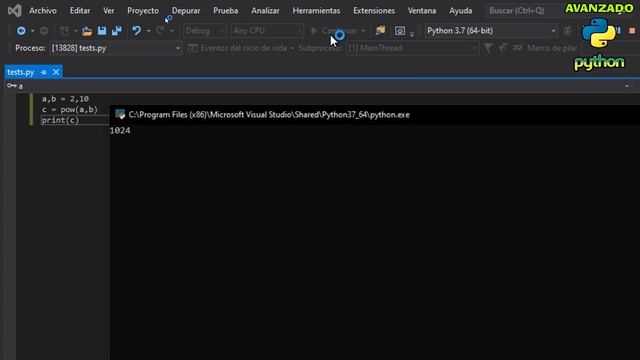Open the Proyecto menu
640x360 pixels.
tap(143, 11)
